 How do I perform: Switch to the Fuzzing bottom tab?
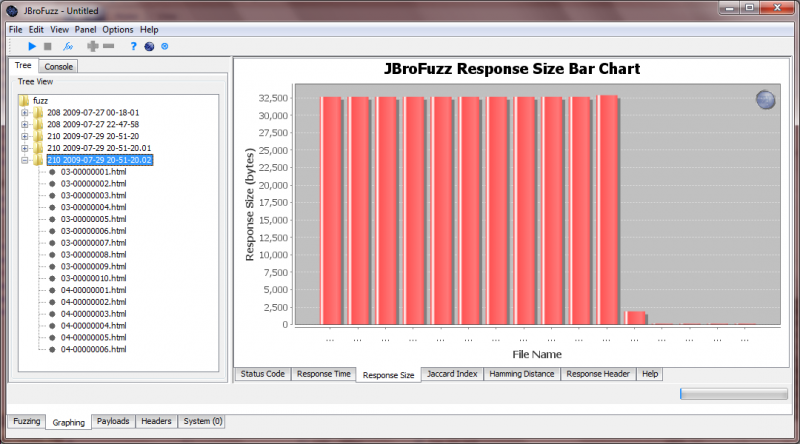pos(27,421)
